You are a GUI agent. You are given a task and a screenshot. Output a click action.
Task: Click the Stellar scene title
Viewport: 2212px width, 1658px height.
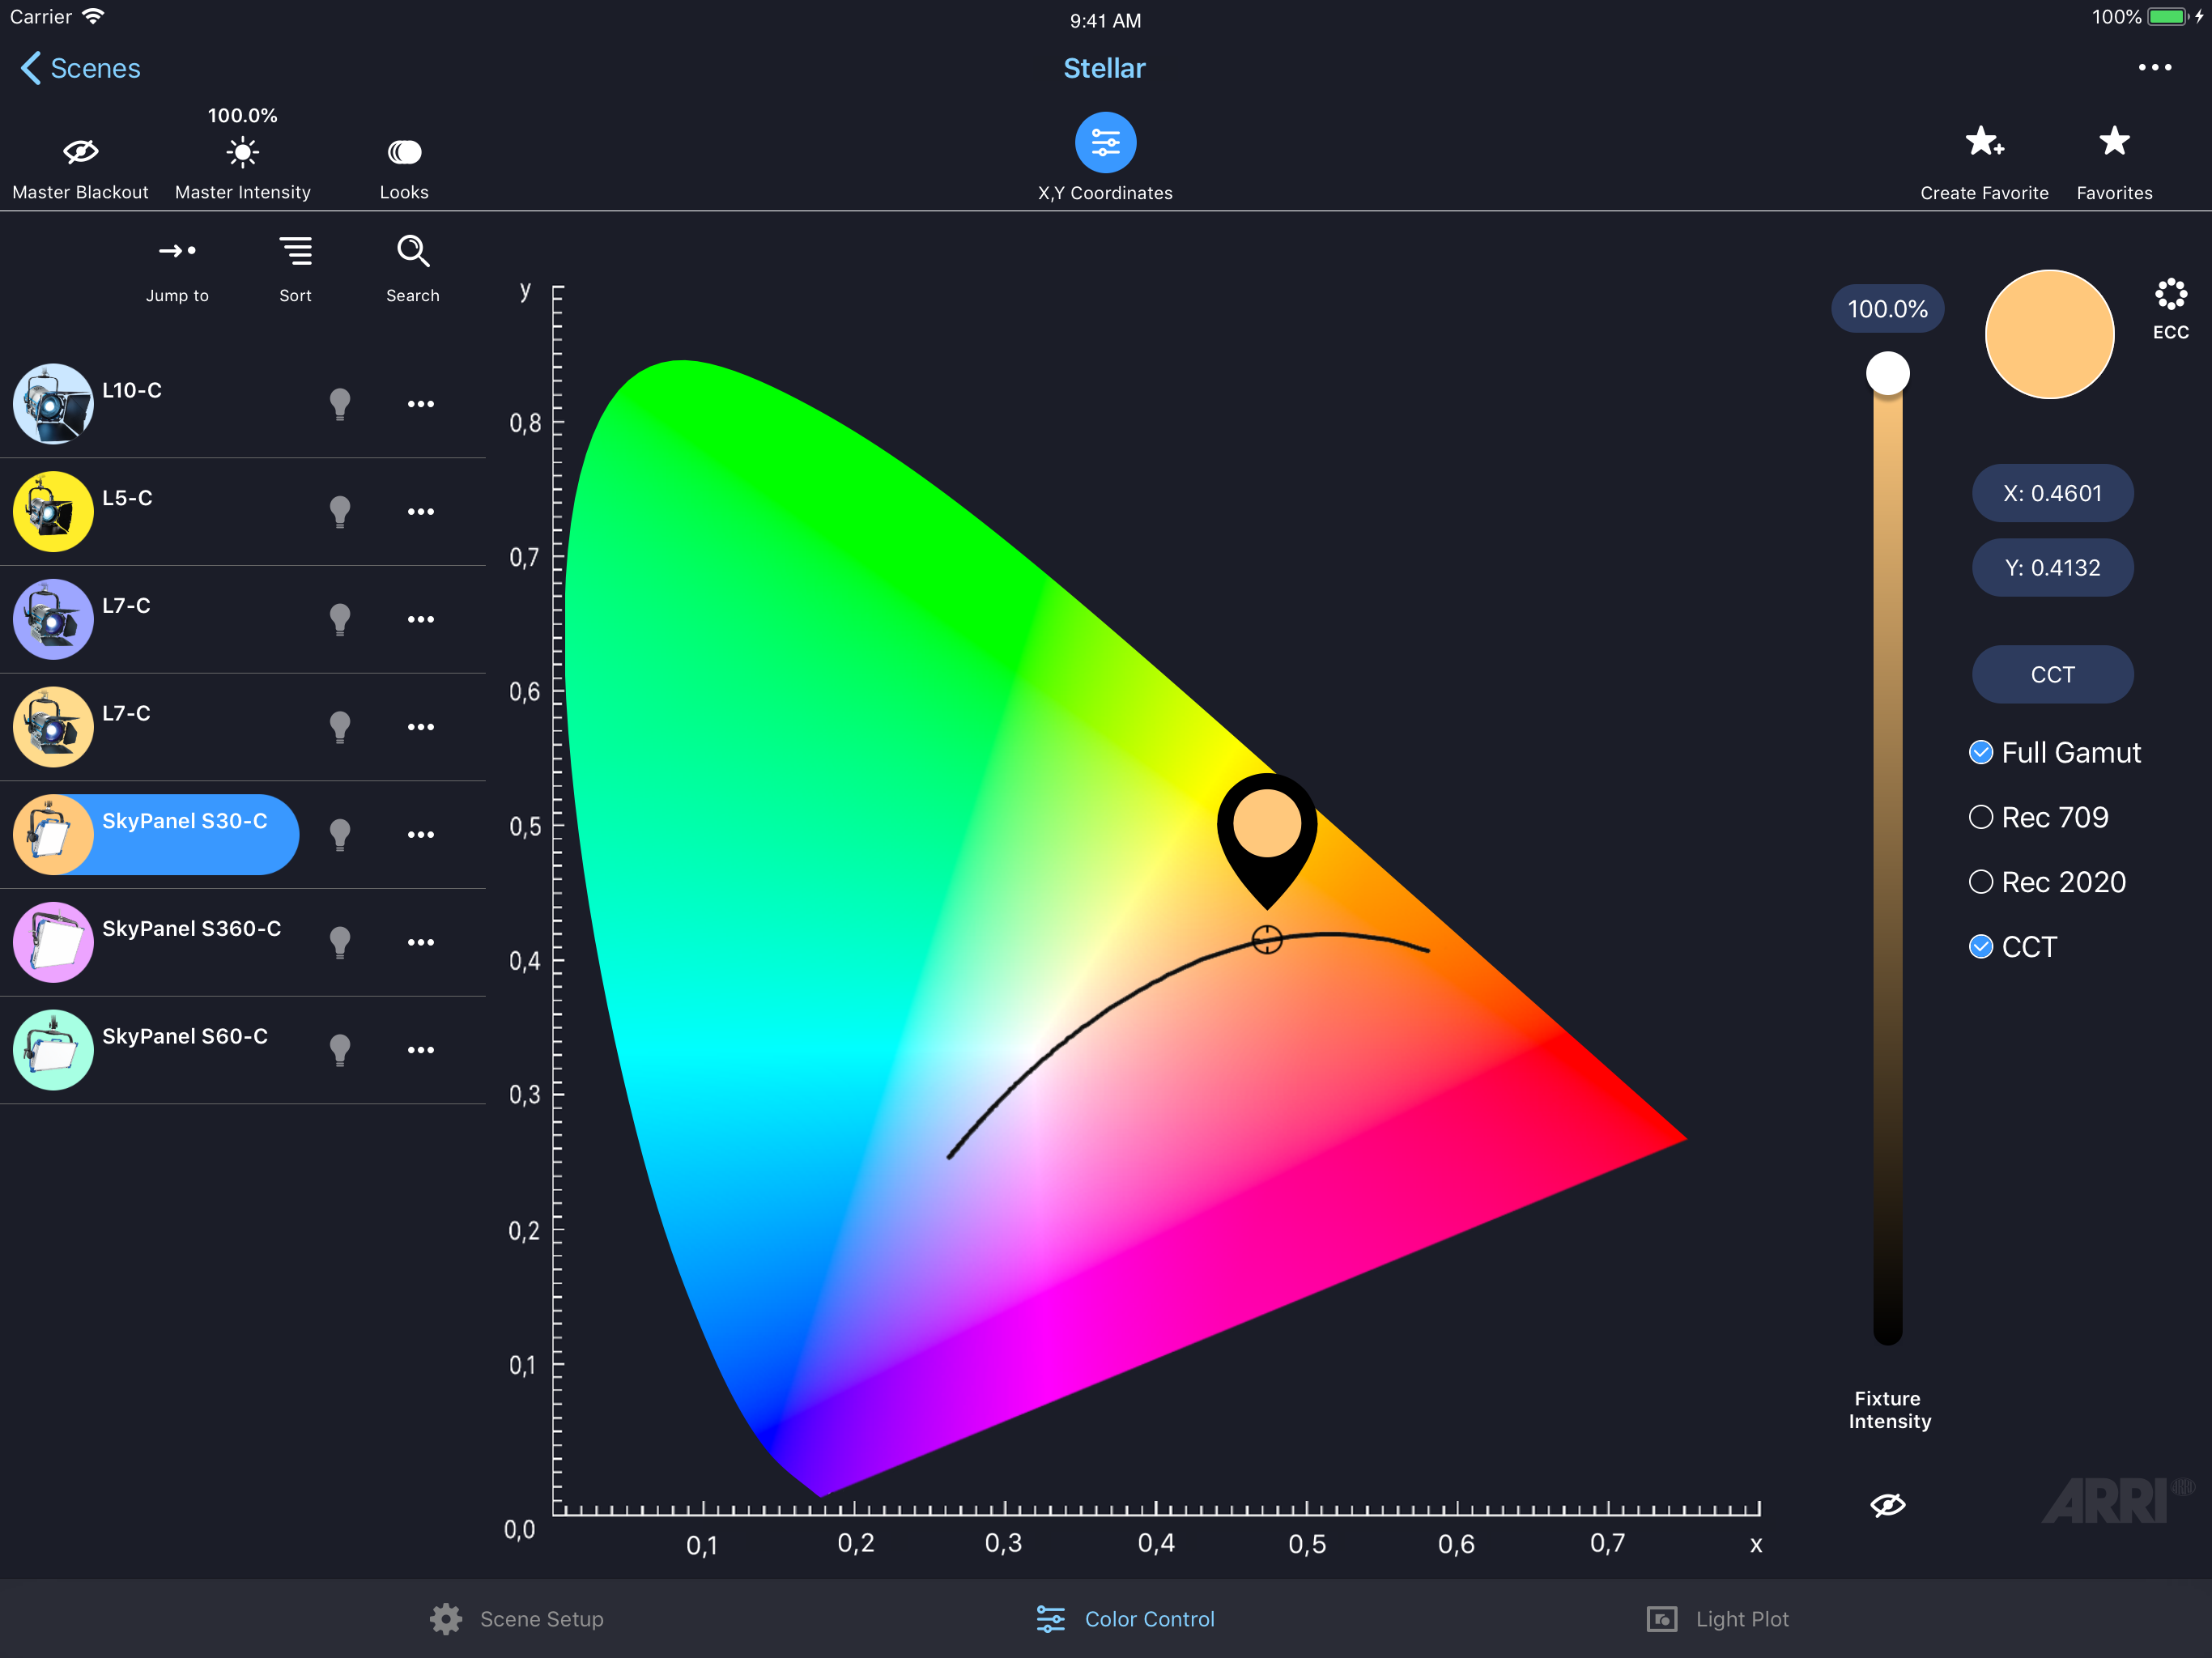click(x=1105, y=68)
